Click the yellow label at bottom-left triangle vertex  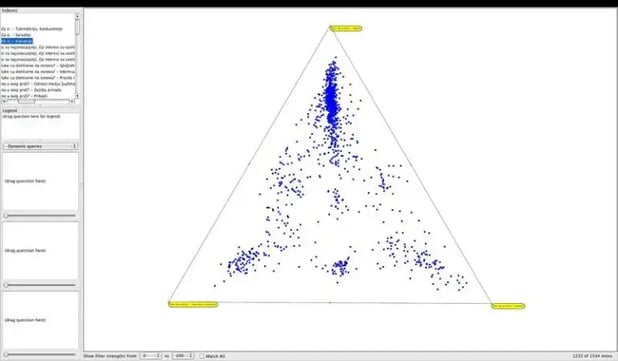[193, 304]
